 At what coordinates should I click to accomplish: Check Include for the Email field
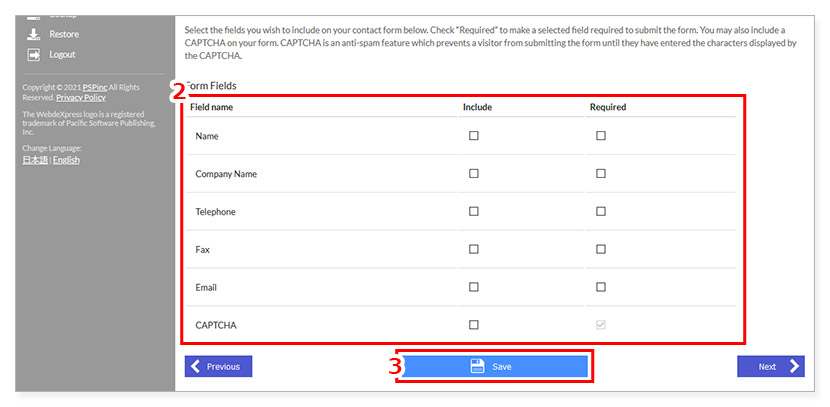[474, 287]
